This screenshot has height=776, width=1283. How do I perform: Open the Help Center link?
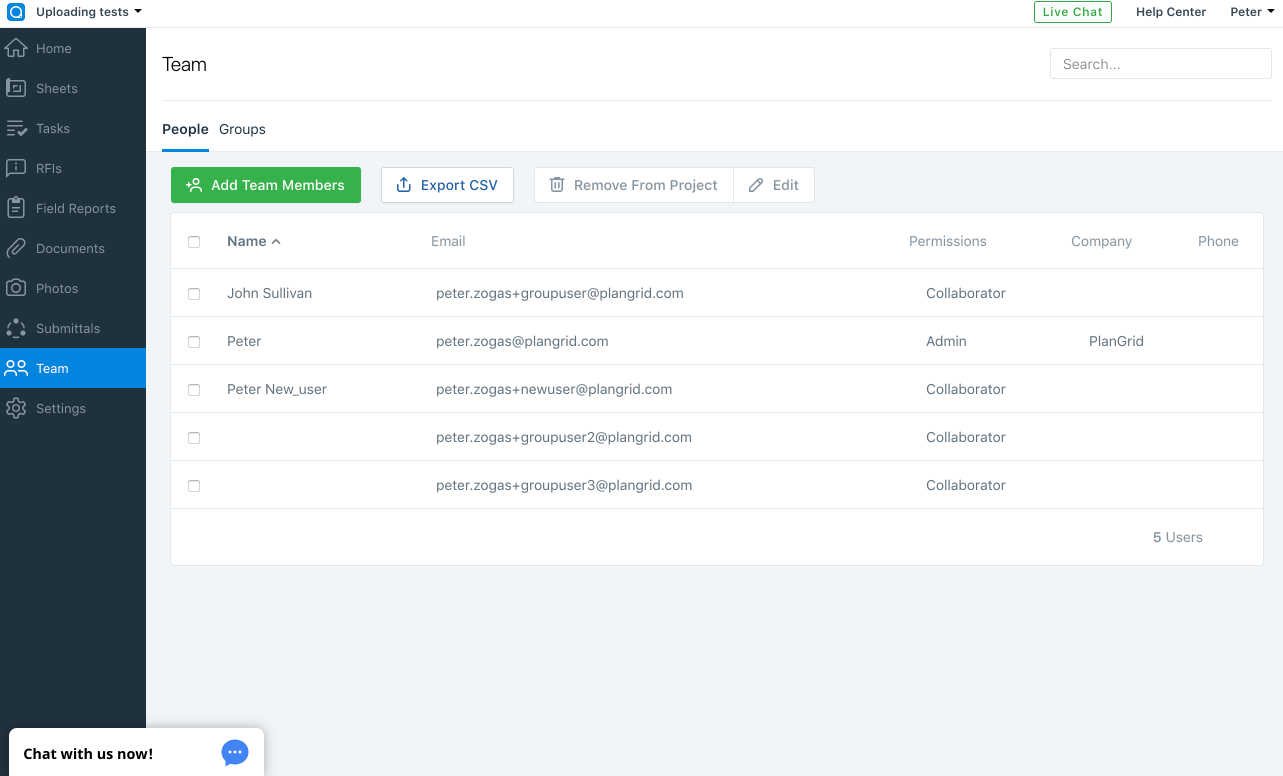[x=1171, y=12]
